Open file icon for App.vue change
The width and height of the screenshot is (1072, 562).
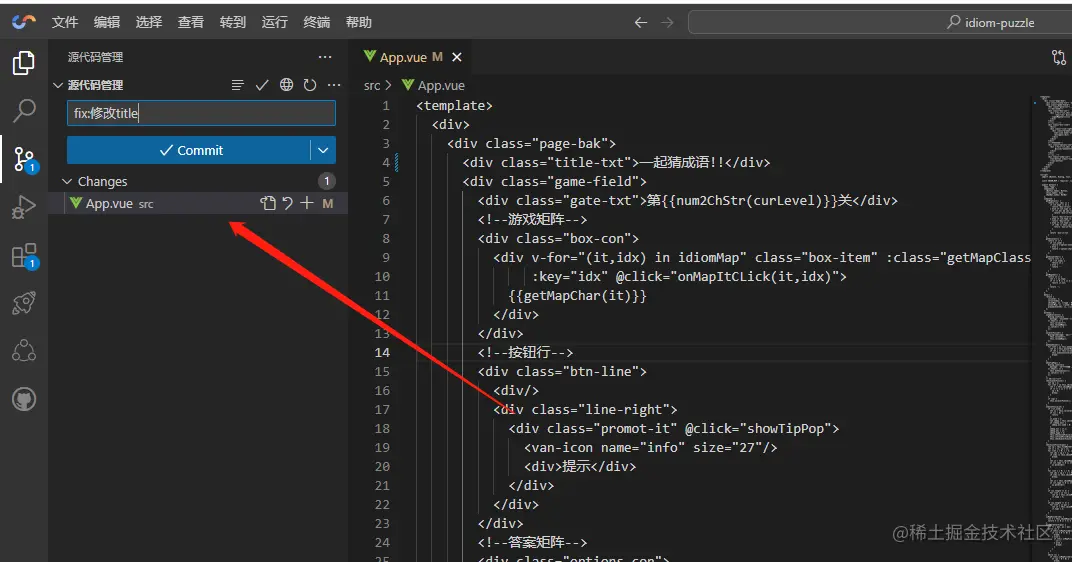pyautogui.click(x=268, y=203)
